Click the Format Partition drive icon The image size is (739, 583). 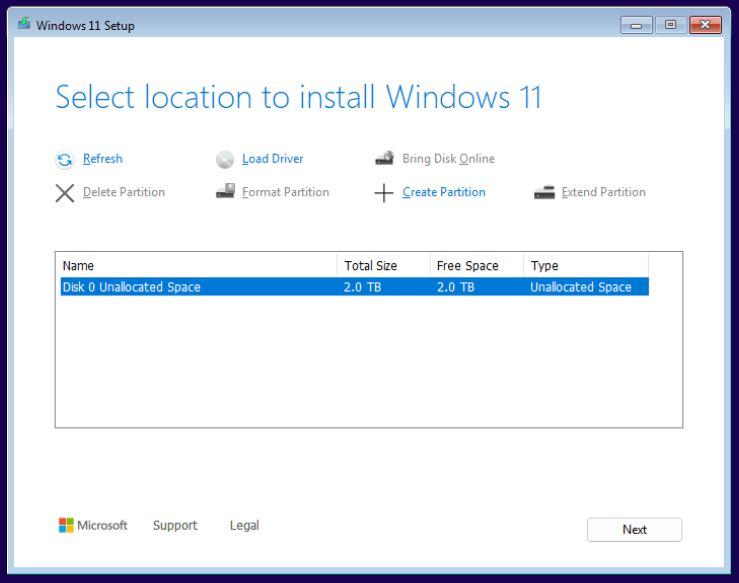[x=225, y=191]
